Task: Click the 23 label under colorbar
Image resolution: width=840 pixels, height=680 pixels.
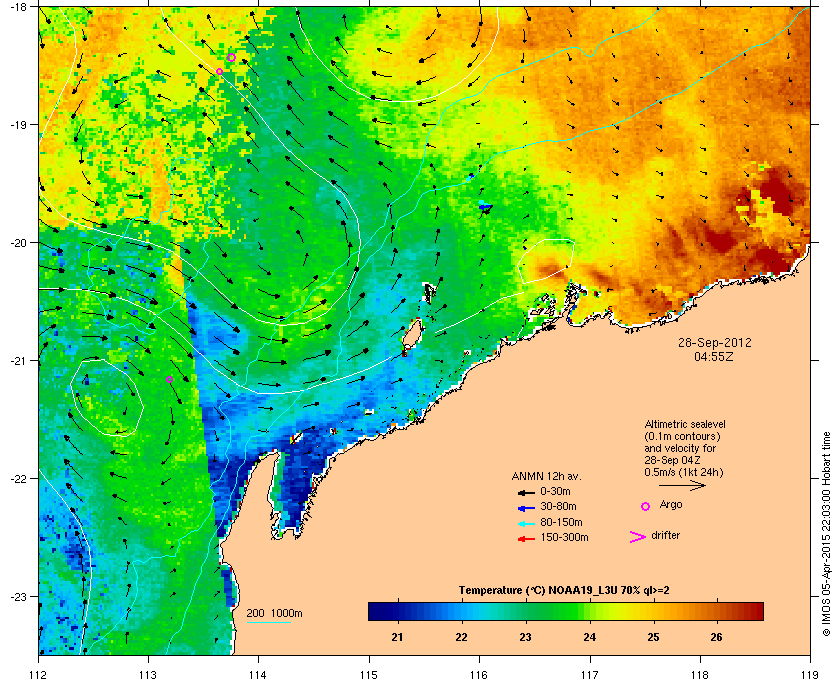Action: pyautogui.click(x=525, y=637)
